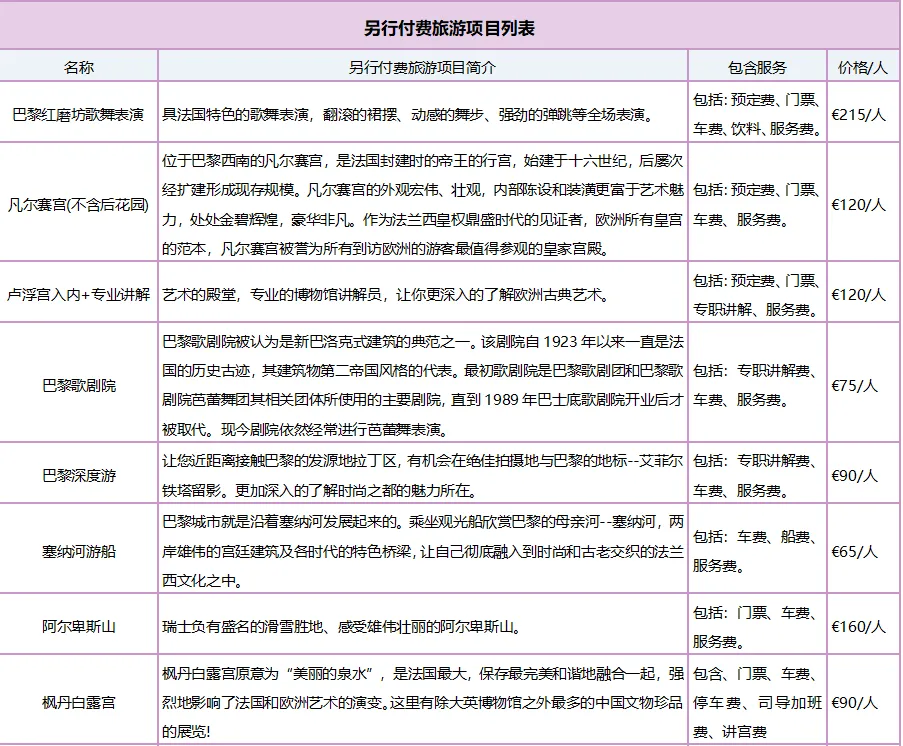Click the 枫丹白露宫 name cell
Screen dimensions: 903x746
(79, 702)
